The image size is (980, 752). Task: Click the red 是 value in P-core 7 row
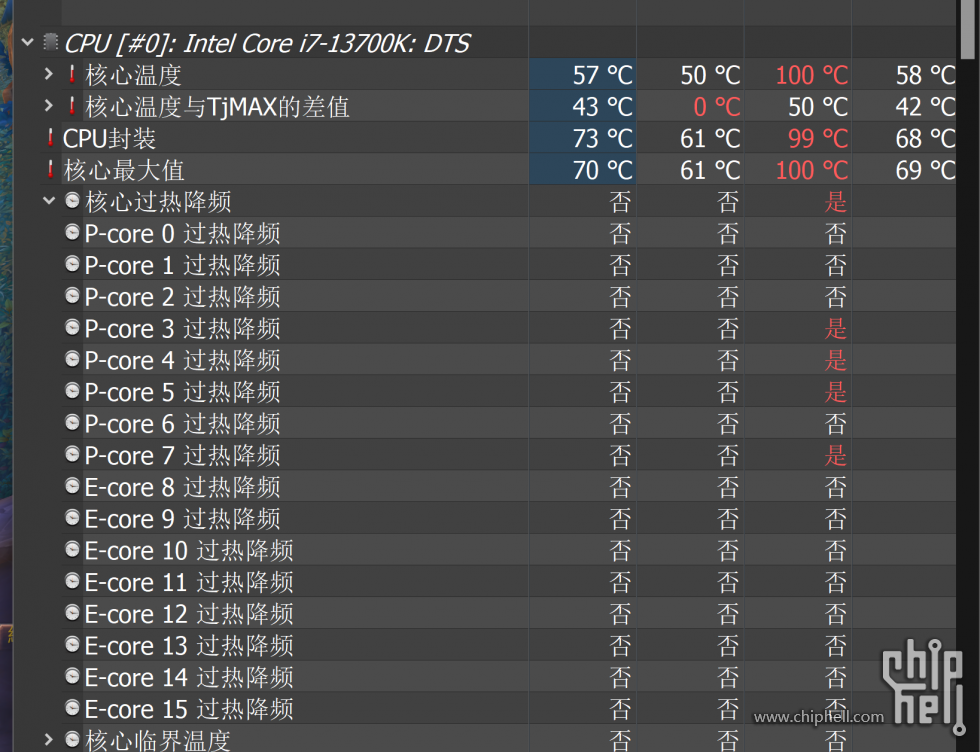pyautogui.click(x=836, y=456)
